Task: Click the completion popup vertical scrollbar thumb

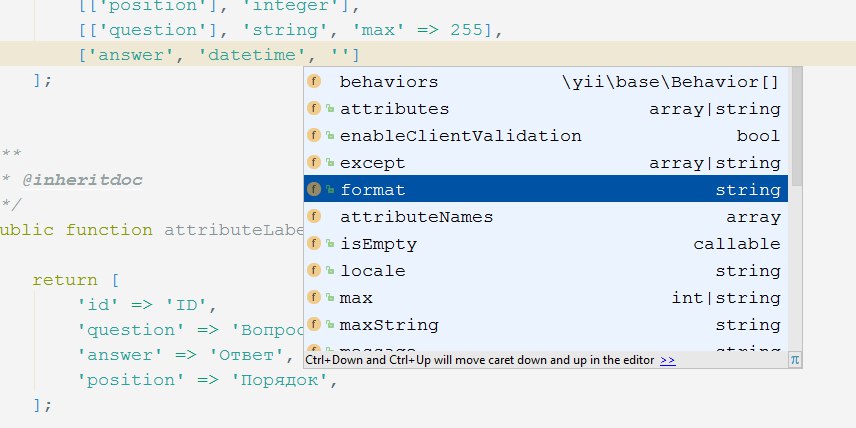Action: point(796,127)
